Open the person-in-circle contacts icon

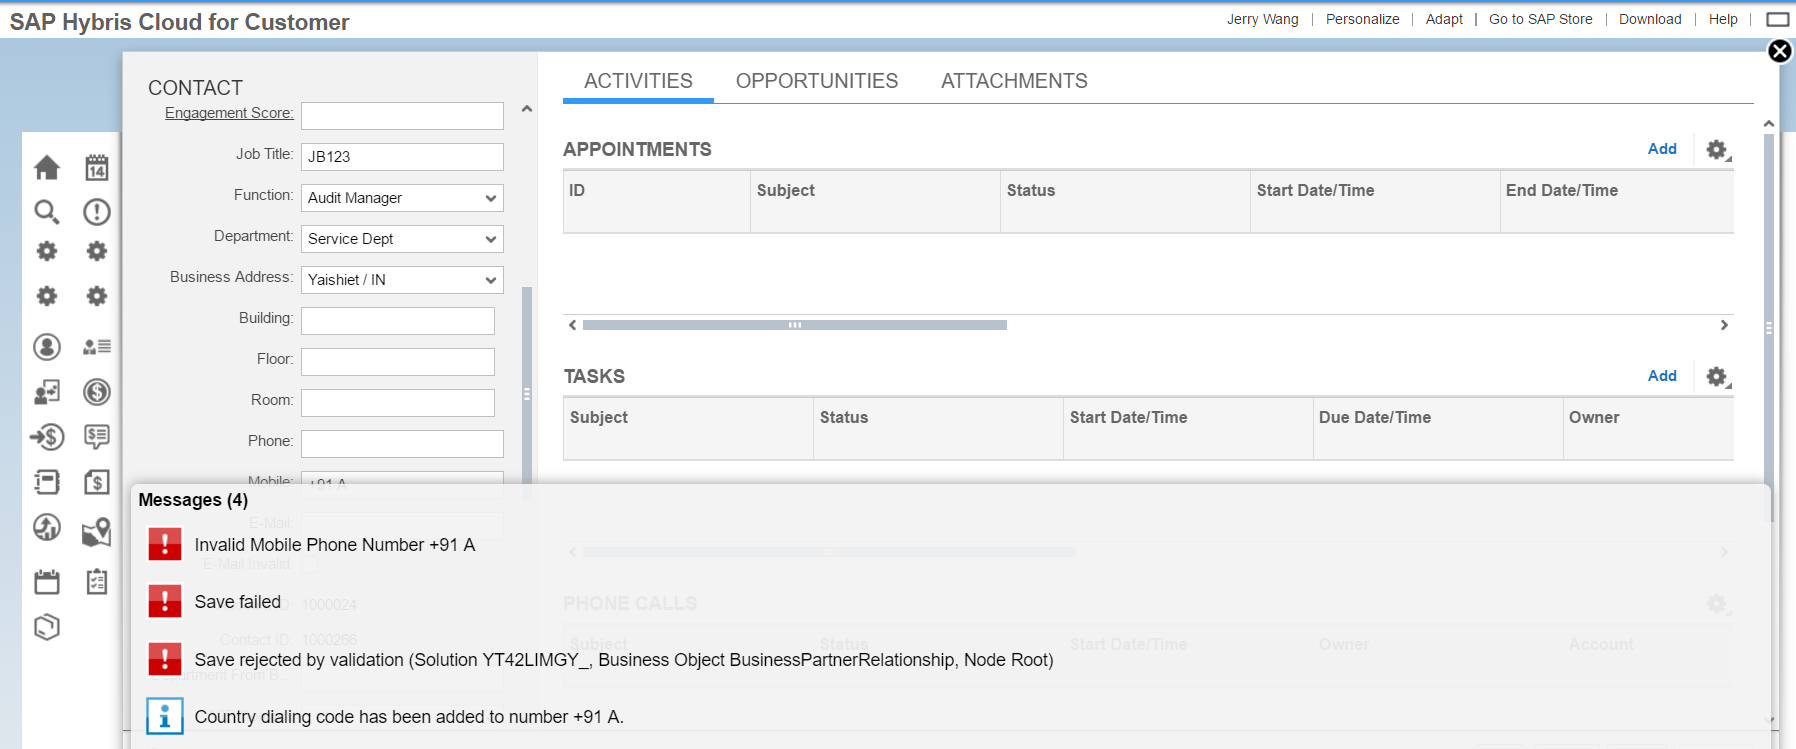(47, 347)
